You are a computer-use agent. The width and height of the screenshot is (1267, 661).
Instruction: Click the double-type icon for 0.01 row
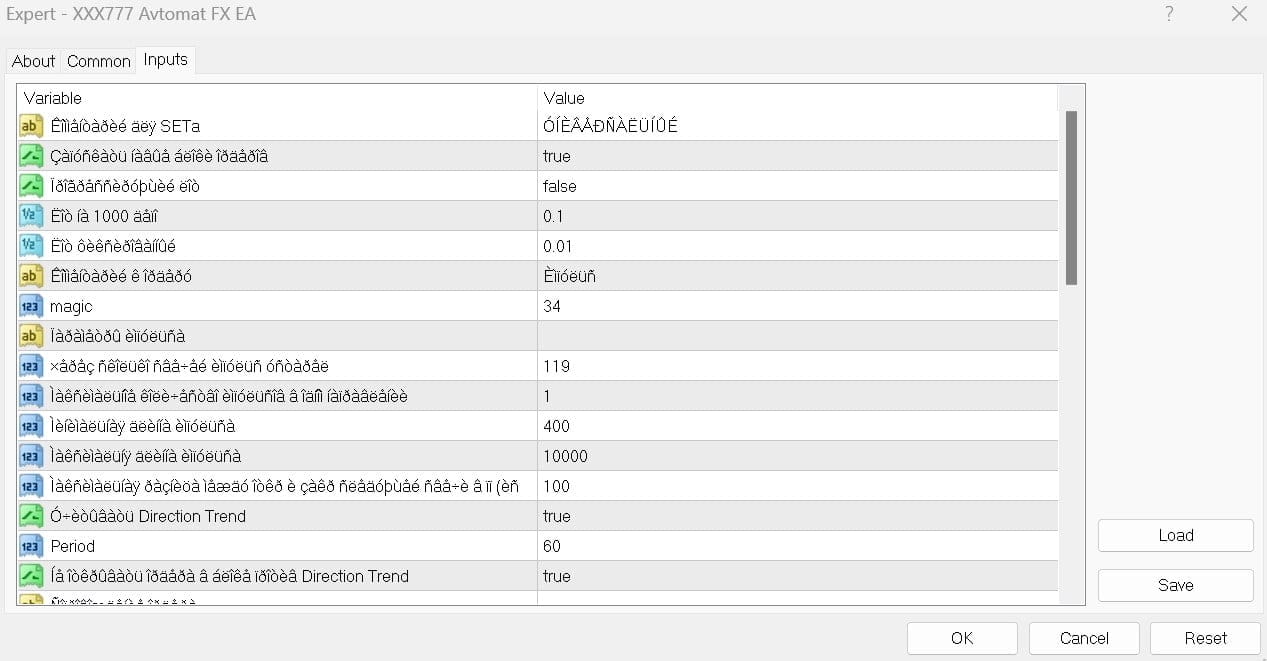point(30,246)
